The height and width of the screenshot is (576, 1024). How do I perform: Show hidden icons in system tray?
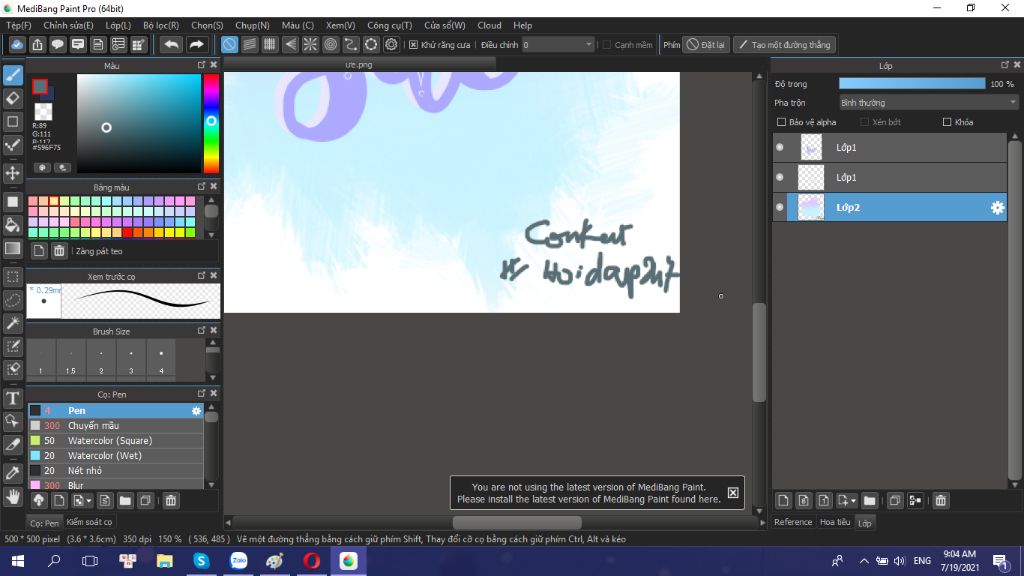point(864,561)
